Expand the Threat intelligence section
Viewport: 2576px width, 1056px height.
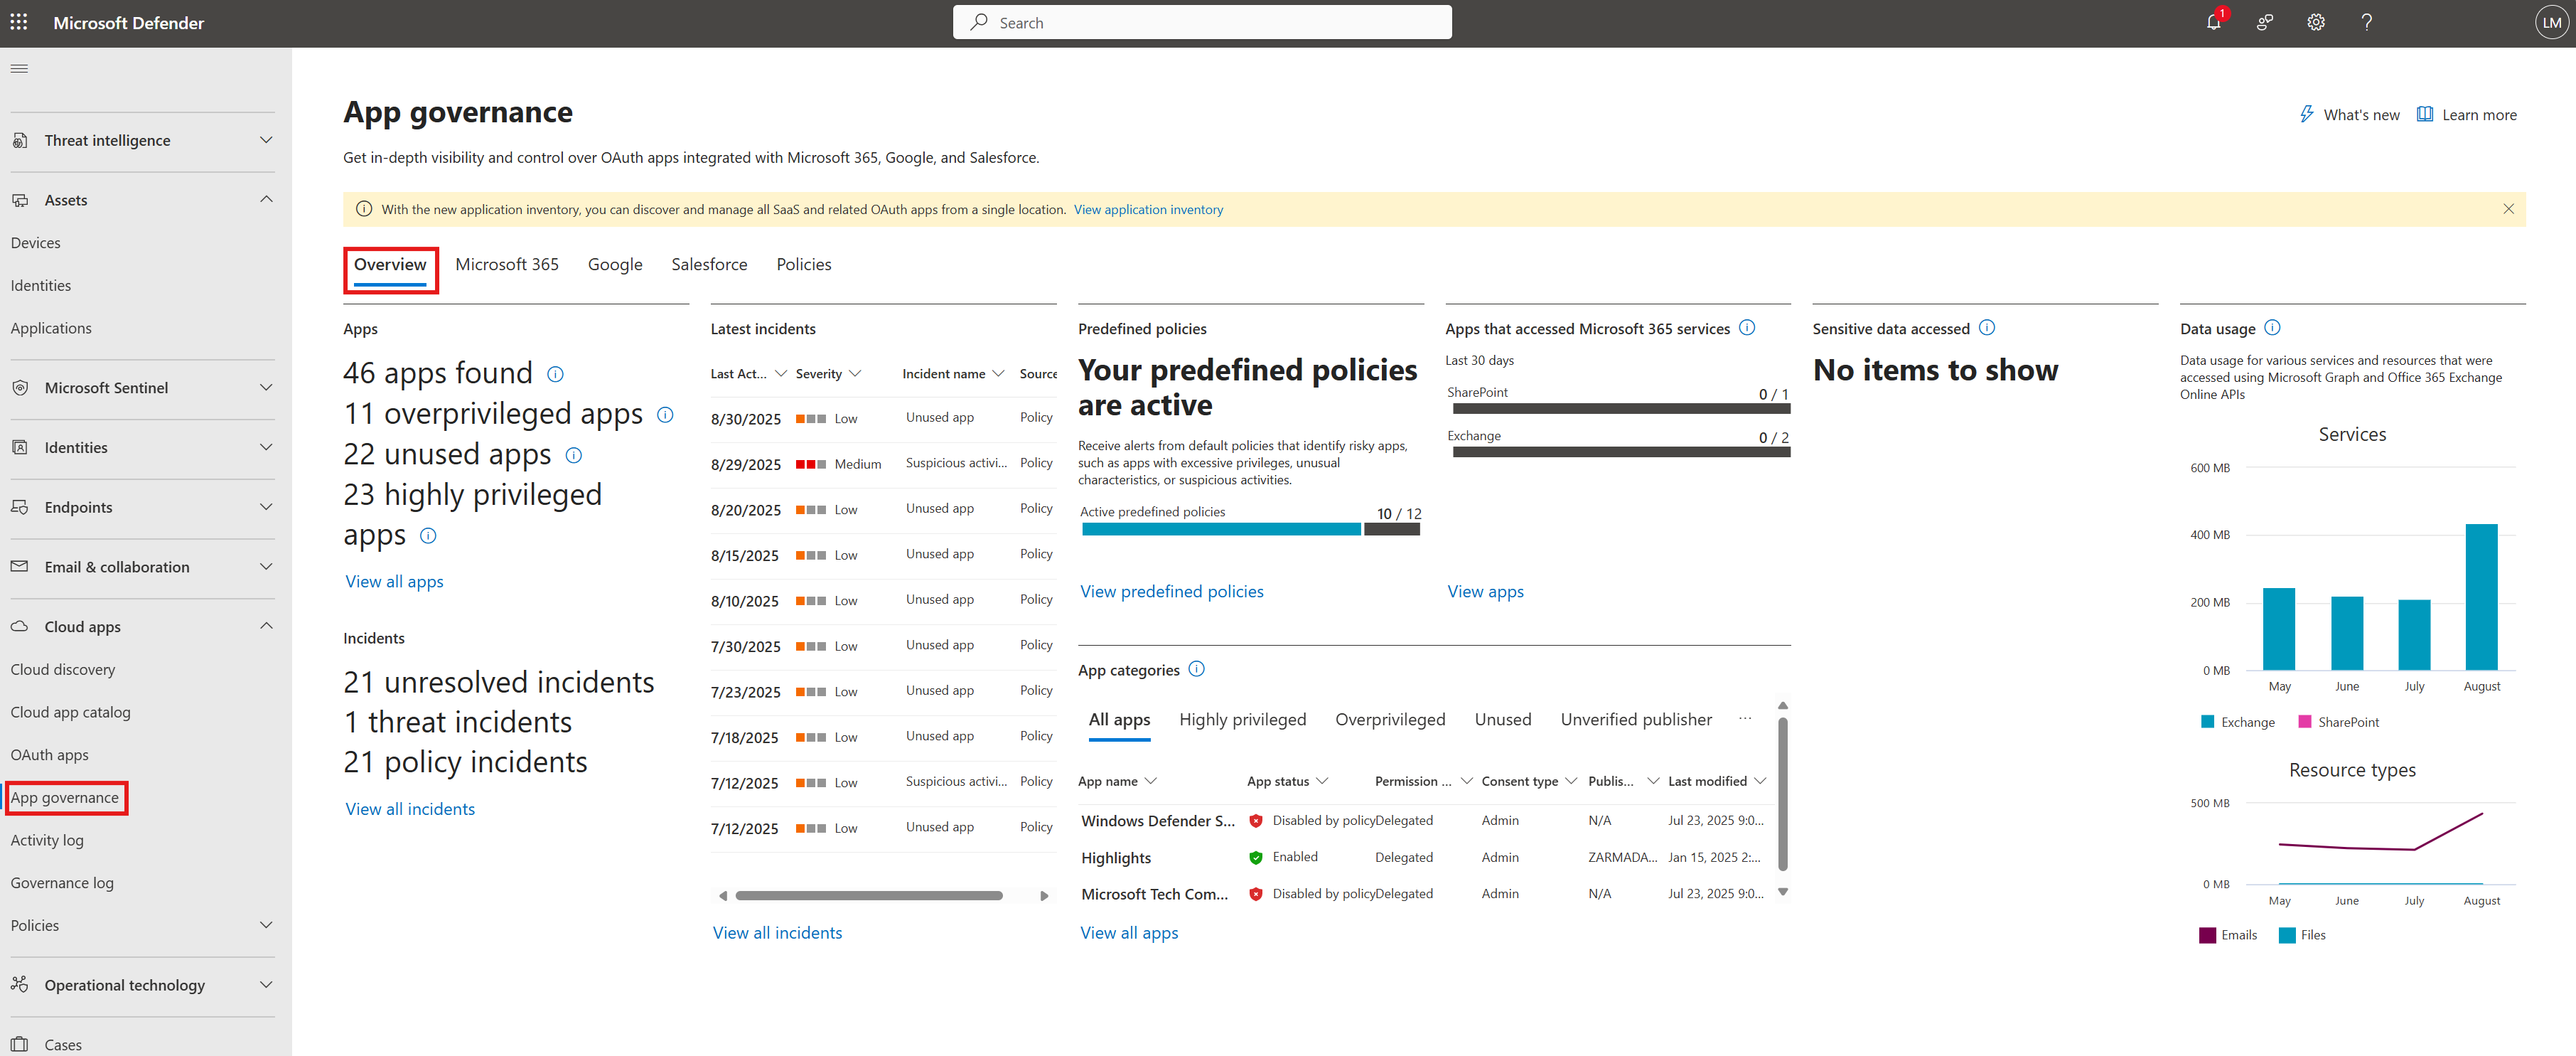265,140
